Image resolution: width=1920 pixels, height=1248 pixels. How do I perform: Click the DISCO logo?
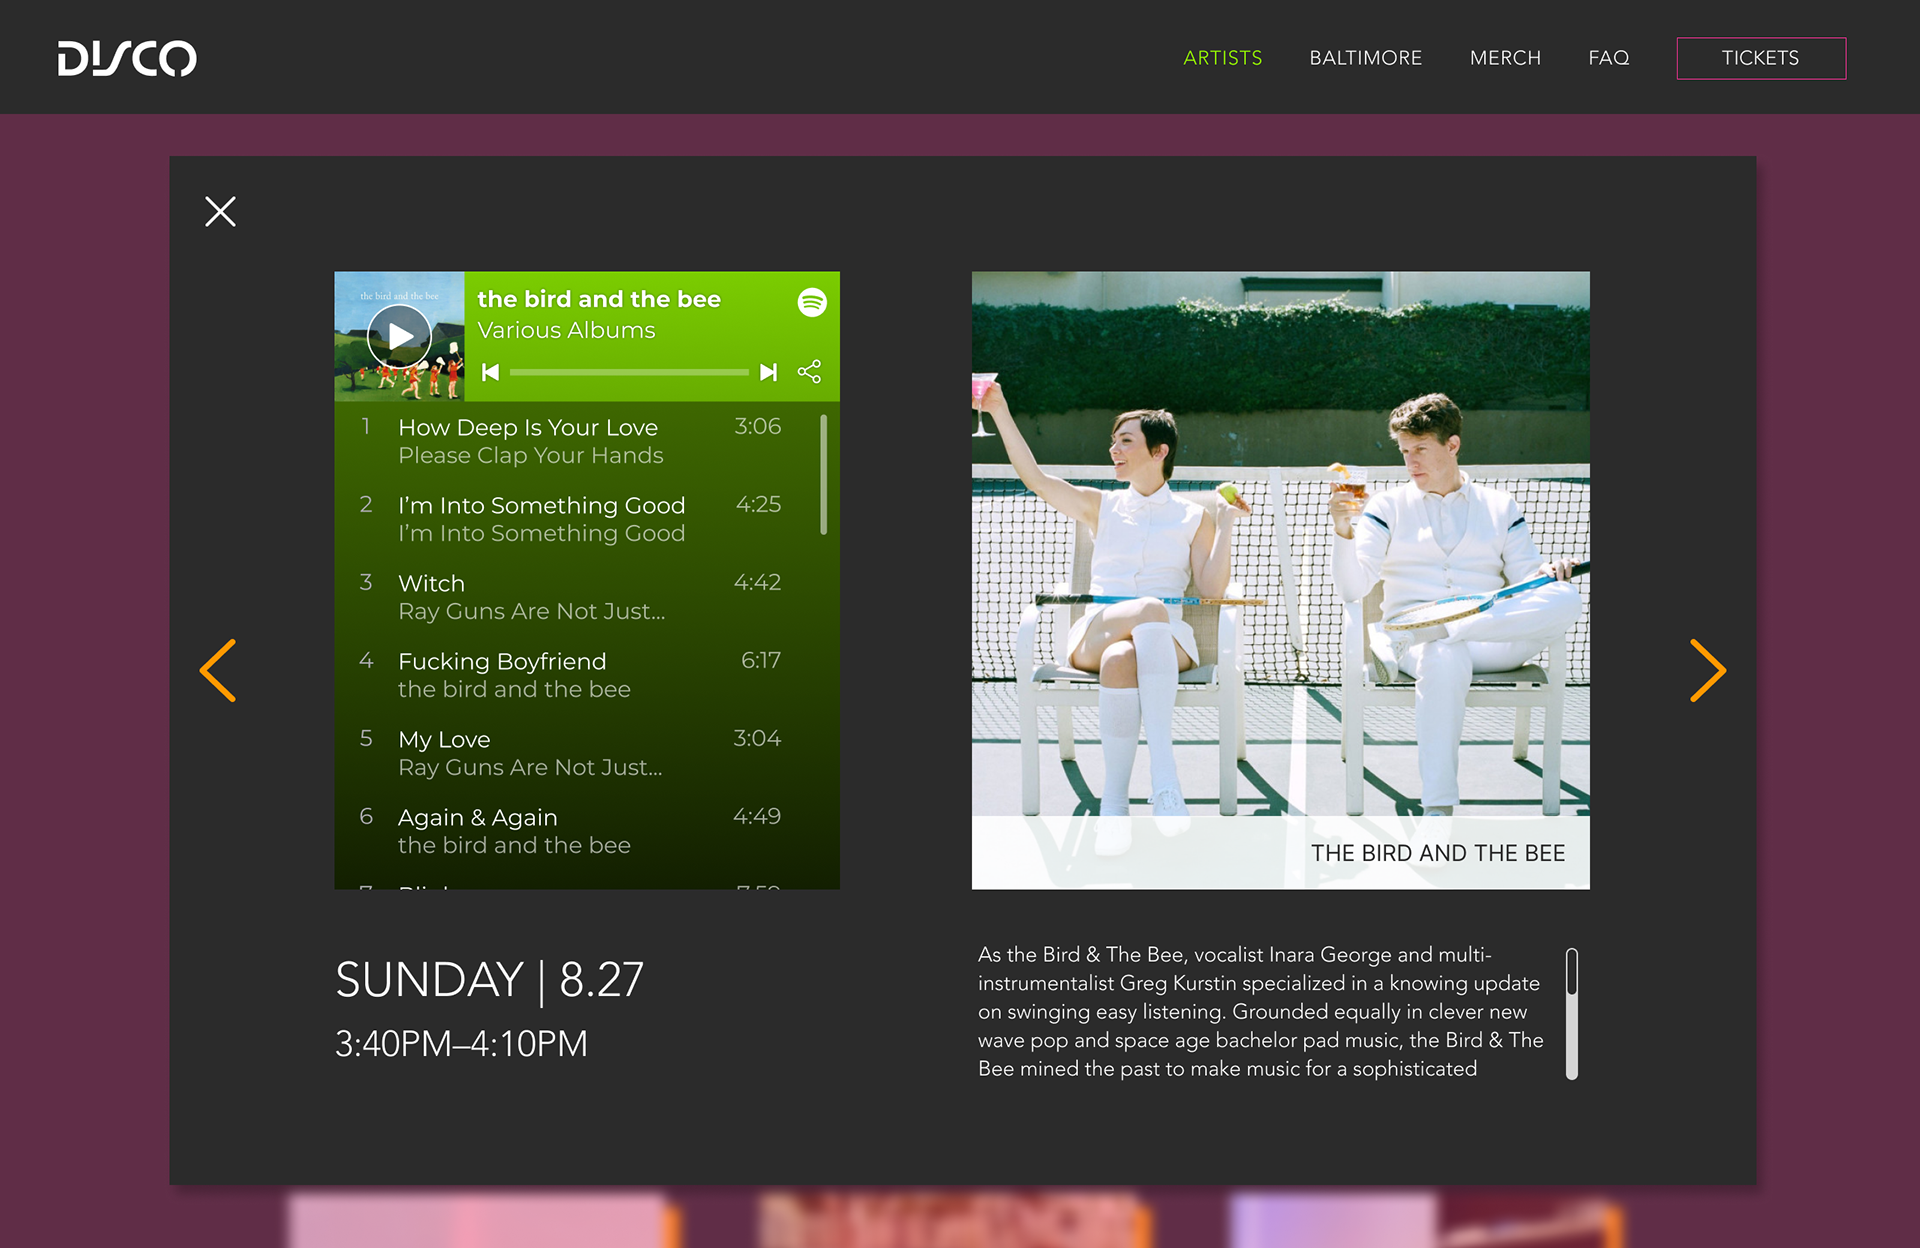(127, 58)
